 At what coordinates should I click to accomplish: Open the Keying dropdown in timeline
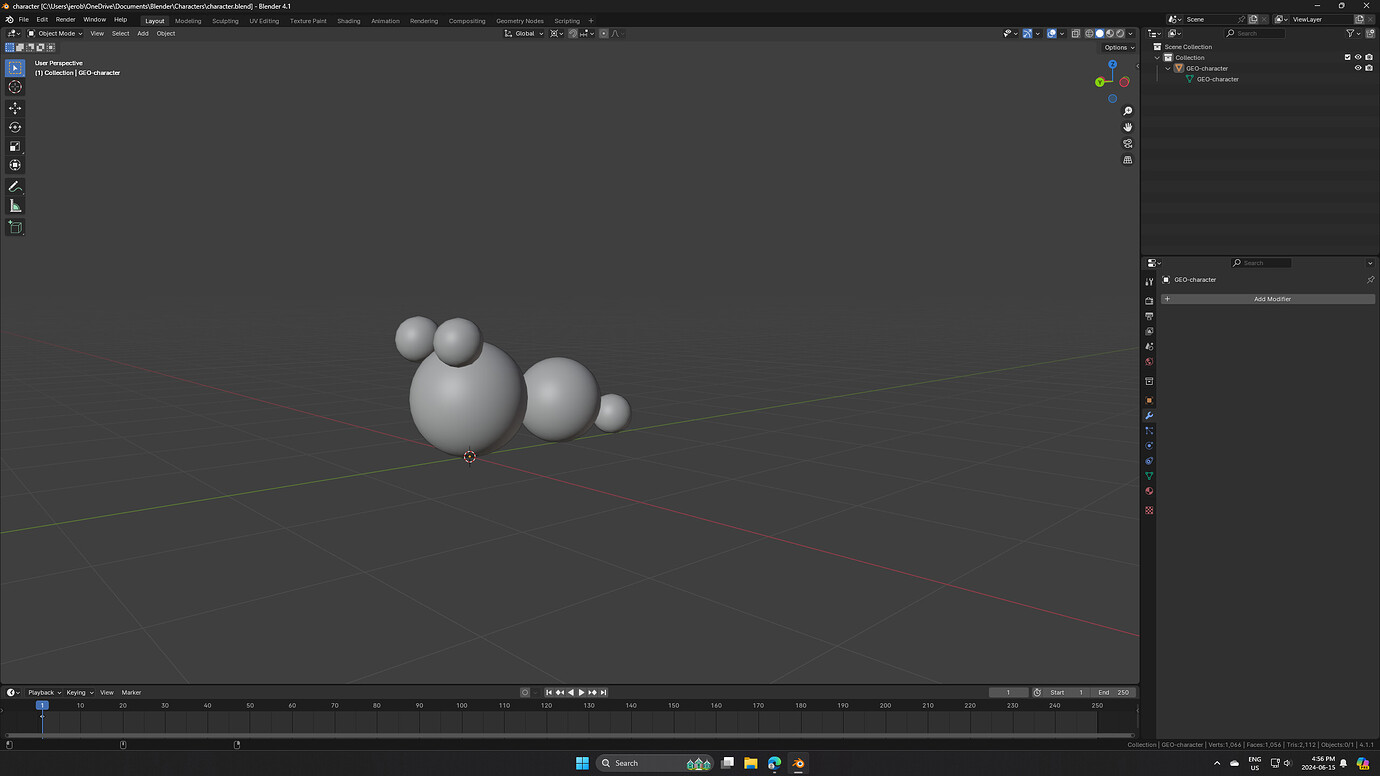pyautogui.click(x=79, y=692)
